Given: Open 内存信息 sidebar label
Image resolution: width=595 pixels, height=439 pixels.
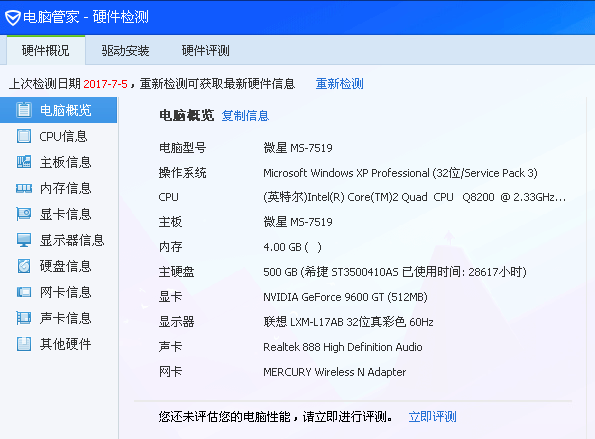Looking at the screenshot, I should [66, 188].
